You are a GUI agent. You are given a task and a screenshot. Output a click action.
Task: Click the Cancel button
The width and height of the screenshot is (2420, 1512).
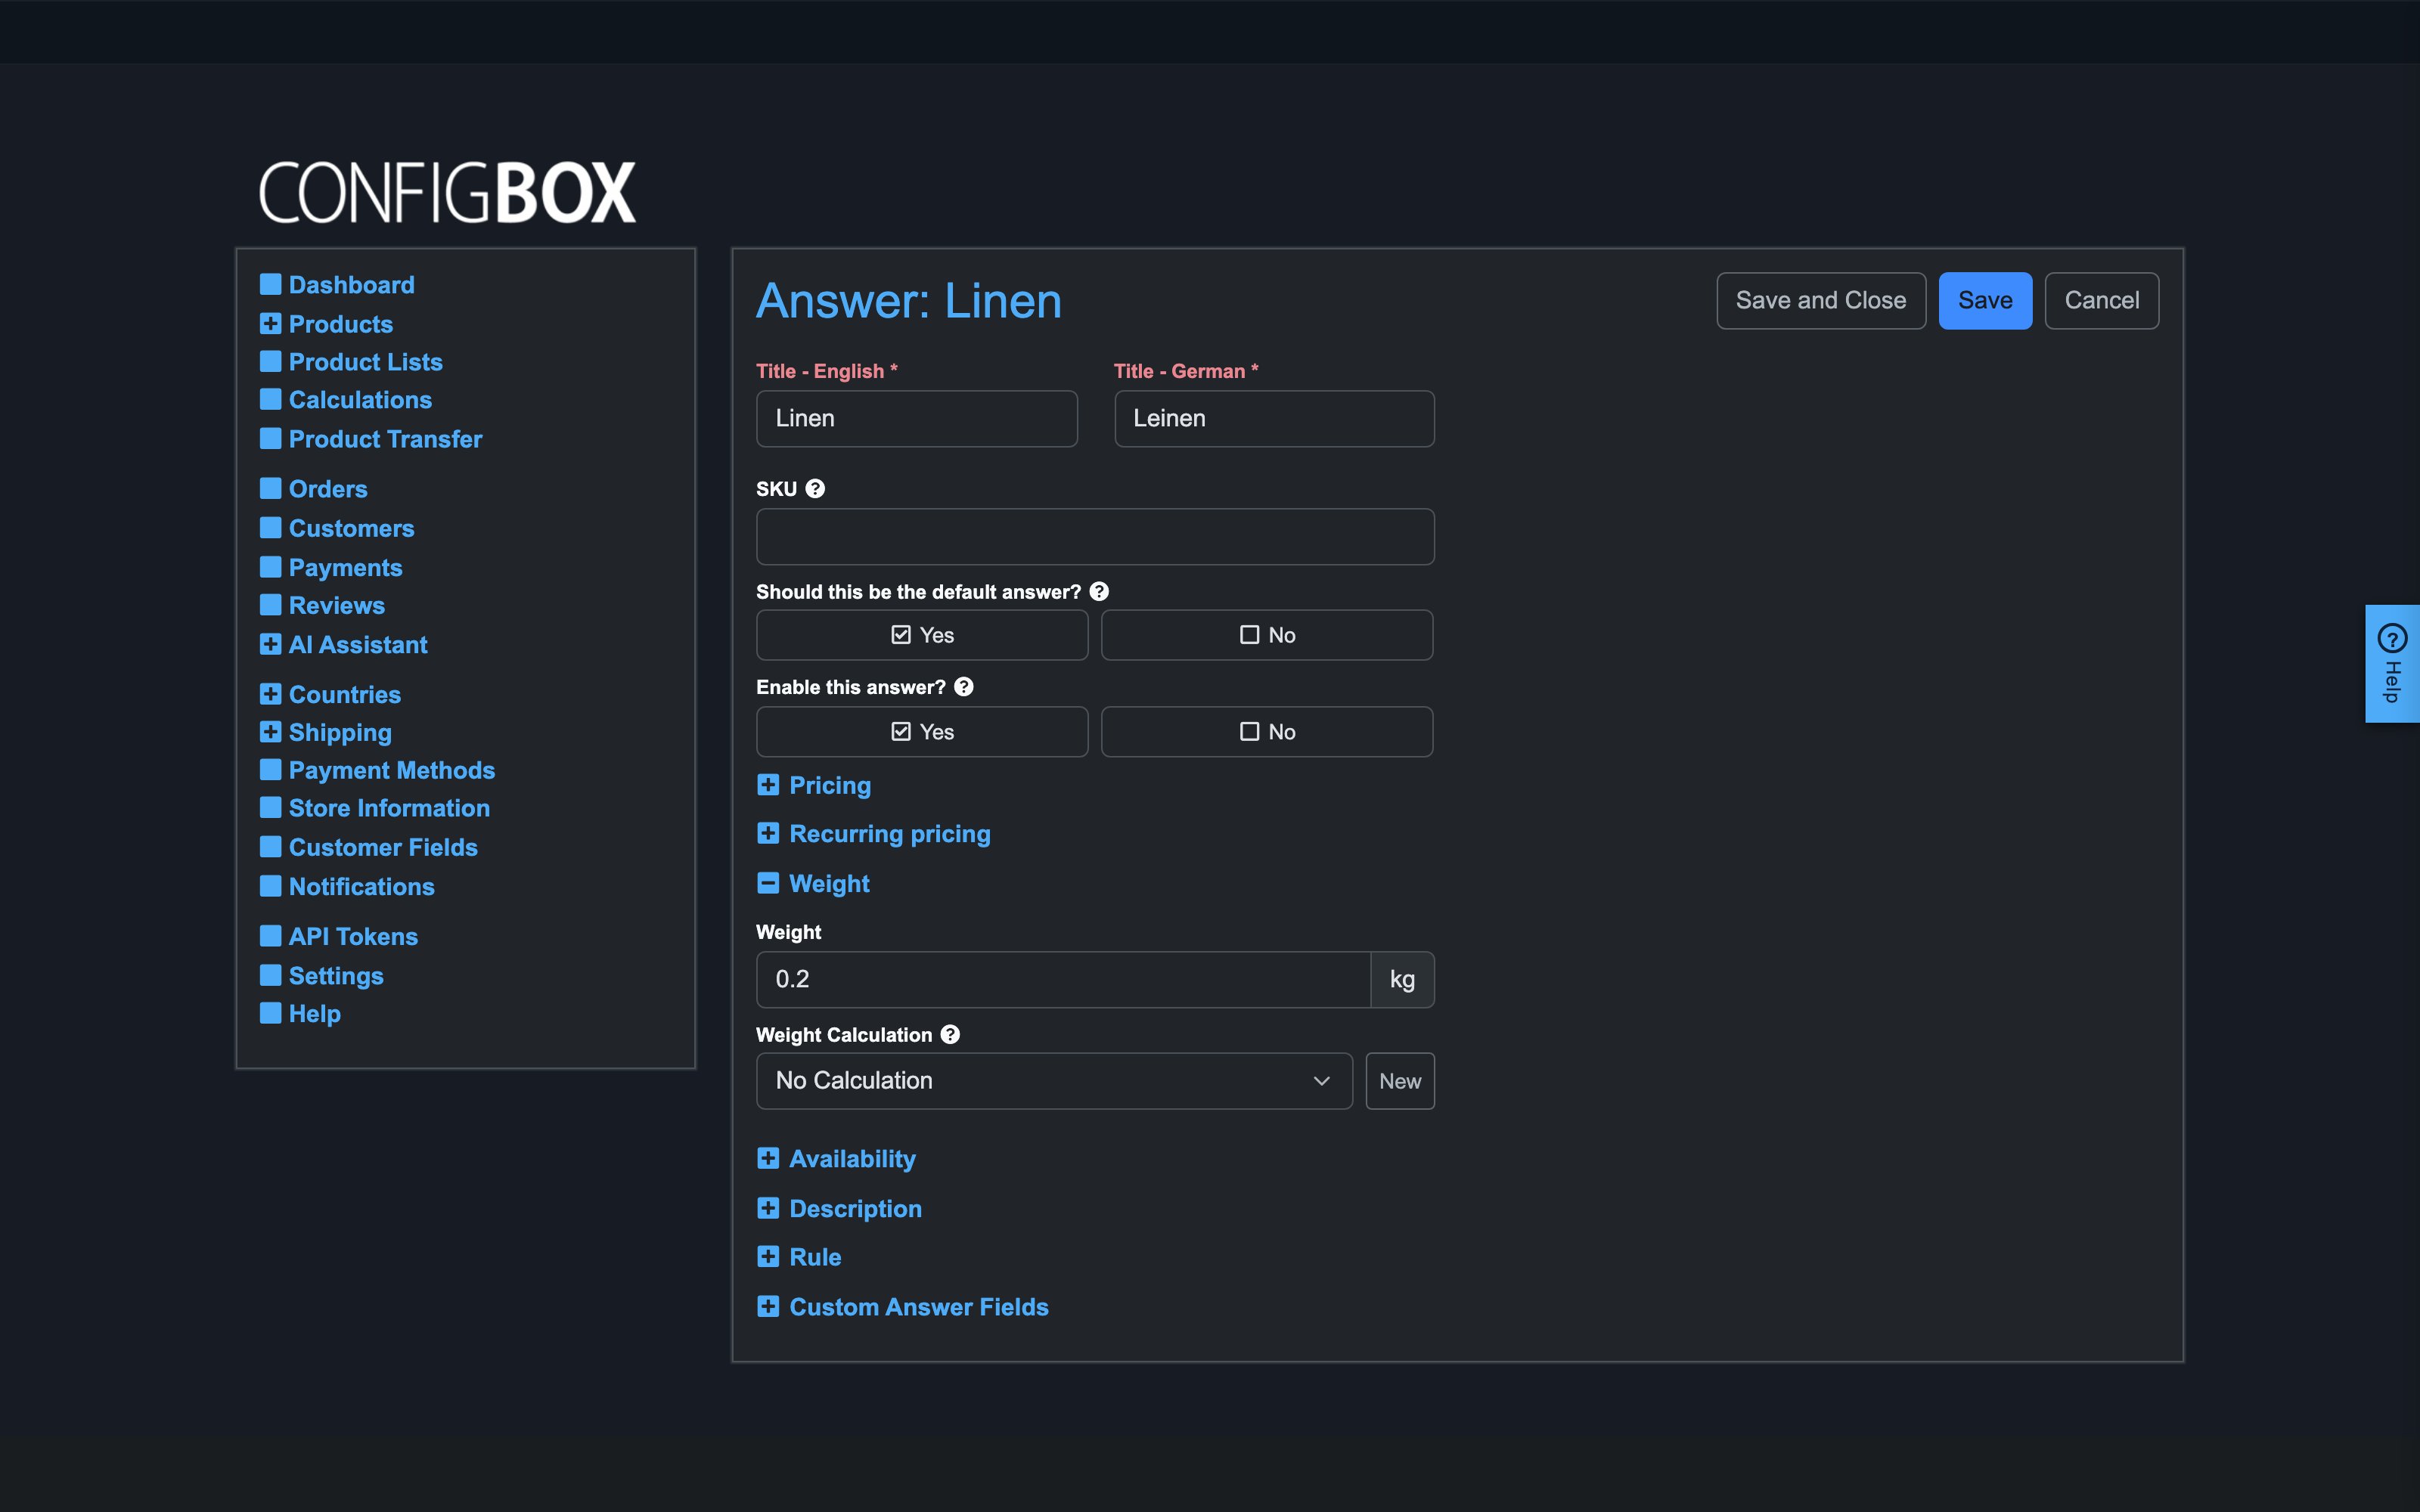pyautogui.click(x=2102, y=301)
